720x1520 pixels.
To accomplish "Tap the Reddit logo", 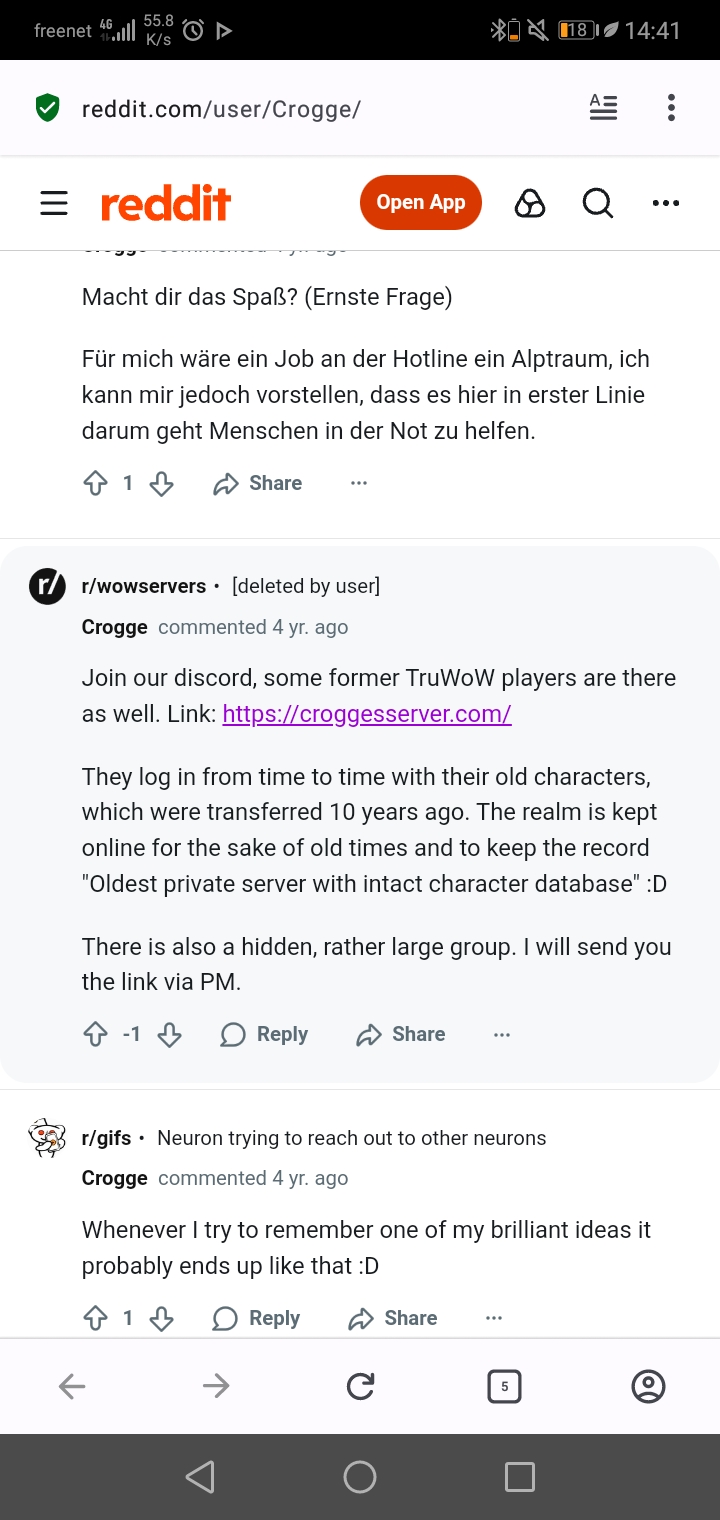I will (x=166, y=204).
